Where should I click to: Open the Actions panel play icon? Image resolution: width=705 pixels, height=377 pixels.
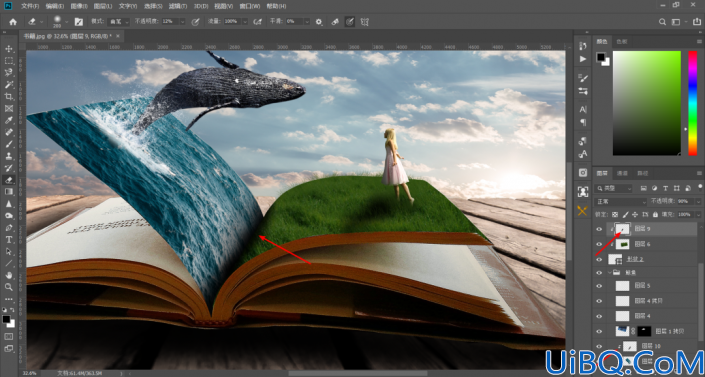point(583,59)
